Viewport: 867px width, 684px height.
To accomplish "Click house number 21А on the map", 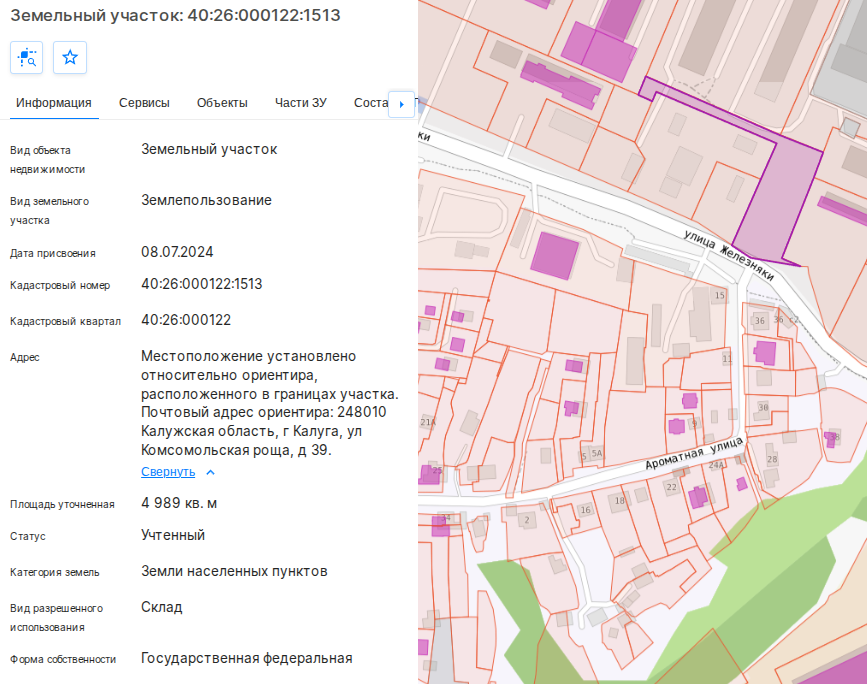I will point(429,423).
